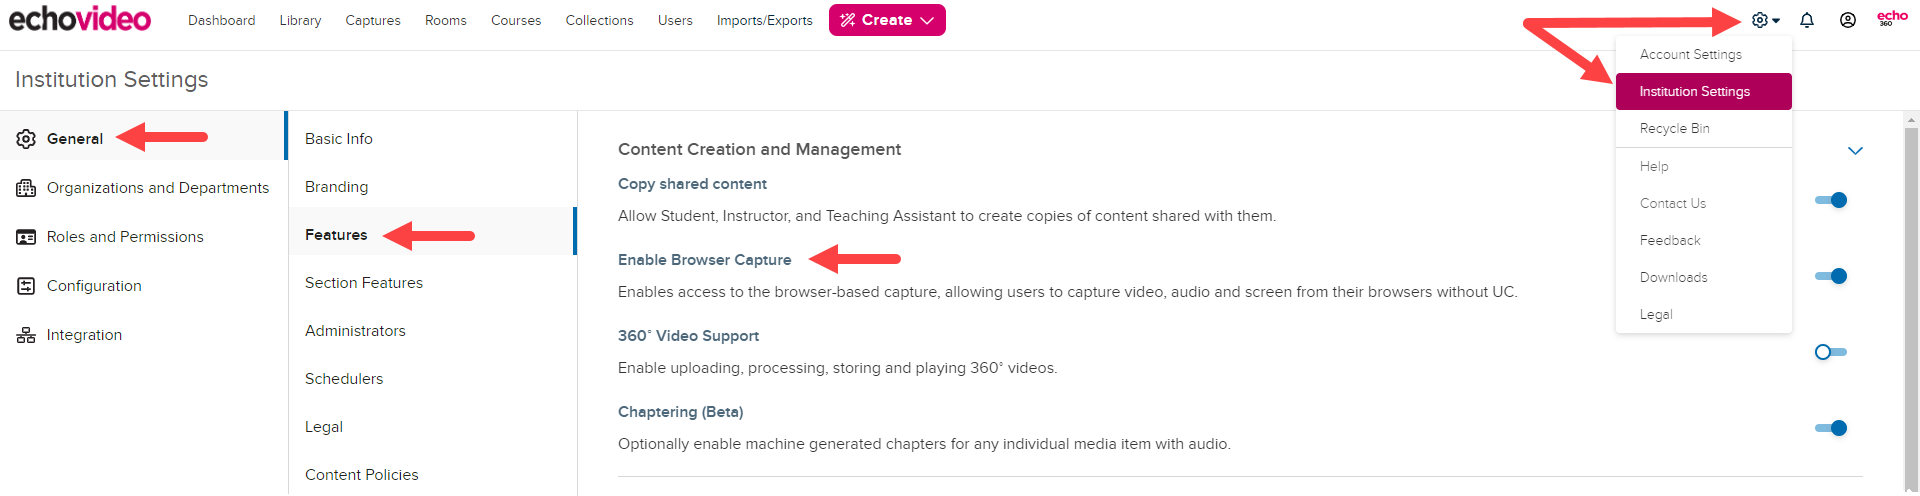Image resolution: width=1920 pixels, height=496 pixels.
Task: Open Imports/Exports
Action: pyautogui.click(x=764, y=20)
